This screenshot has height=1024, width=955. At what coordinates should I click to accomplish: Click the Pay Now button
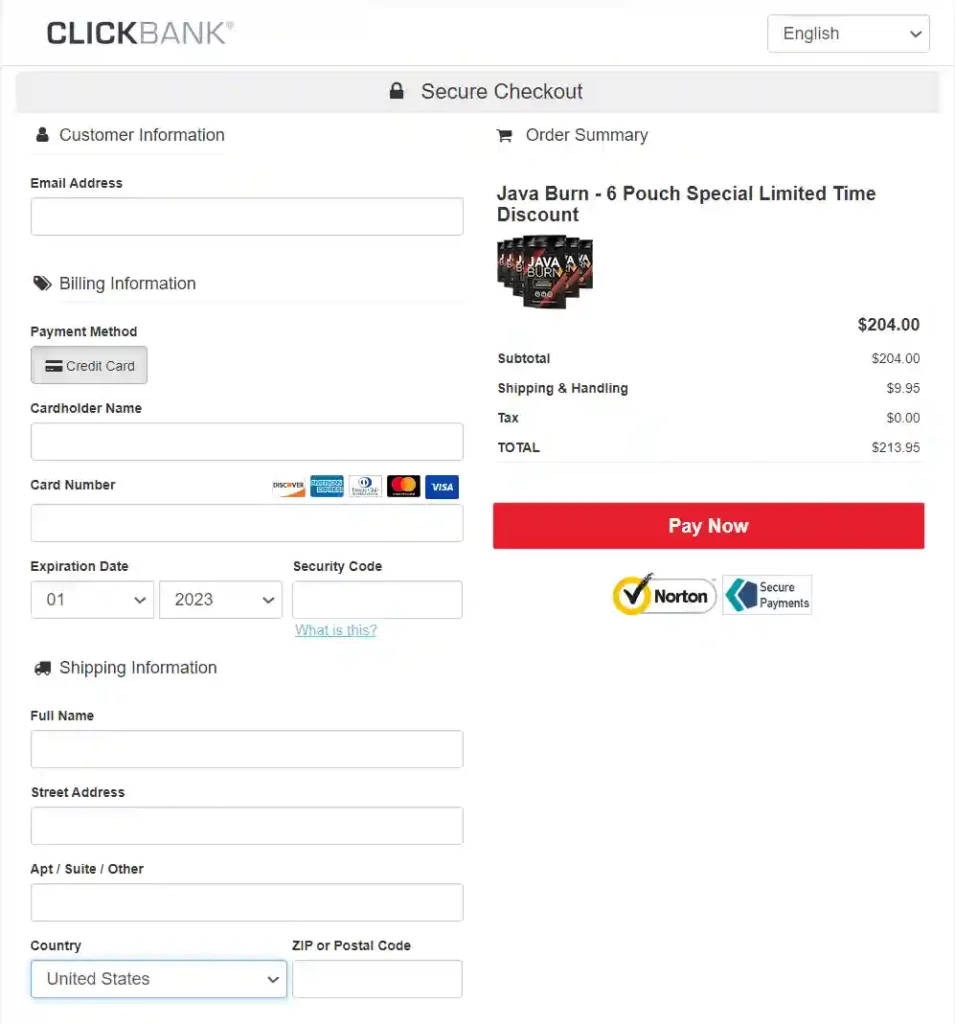point(708,526)
